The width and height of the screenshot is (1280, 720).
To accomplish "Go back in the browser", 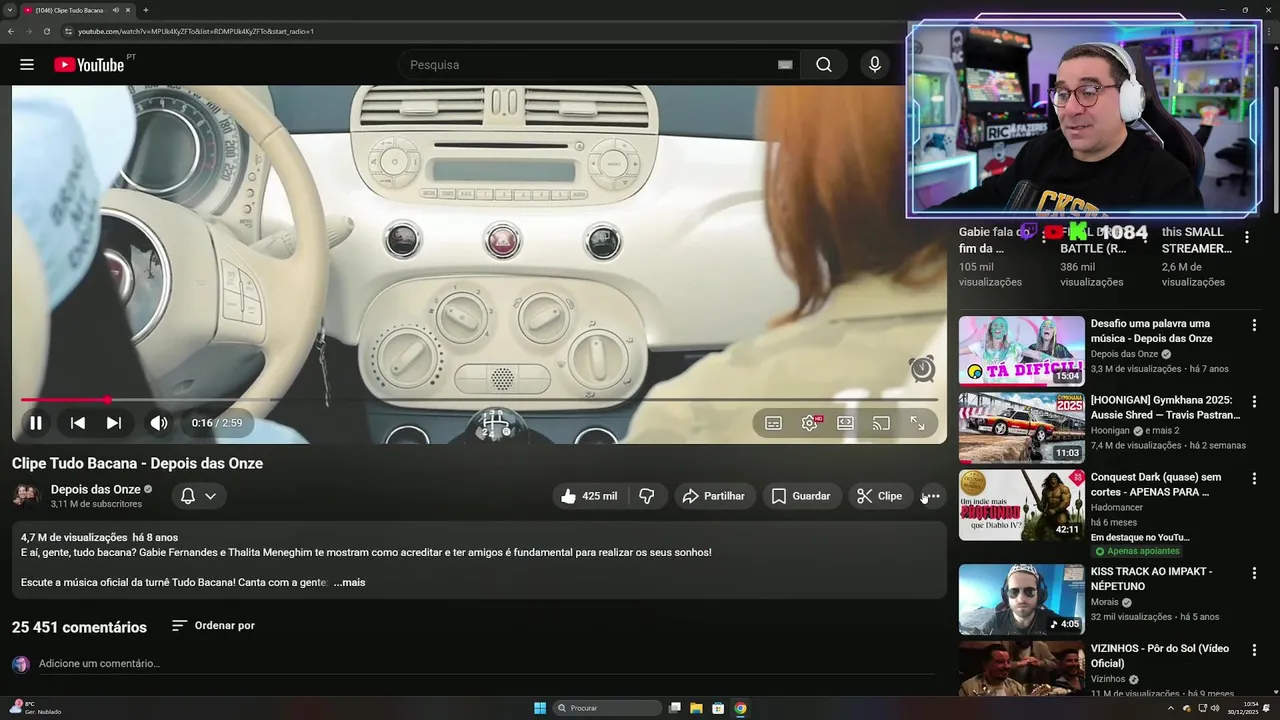I will pos(11,31).
